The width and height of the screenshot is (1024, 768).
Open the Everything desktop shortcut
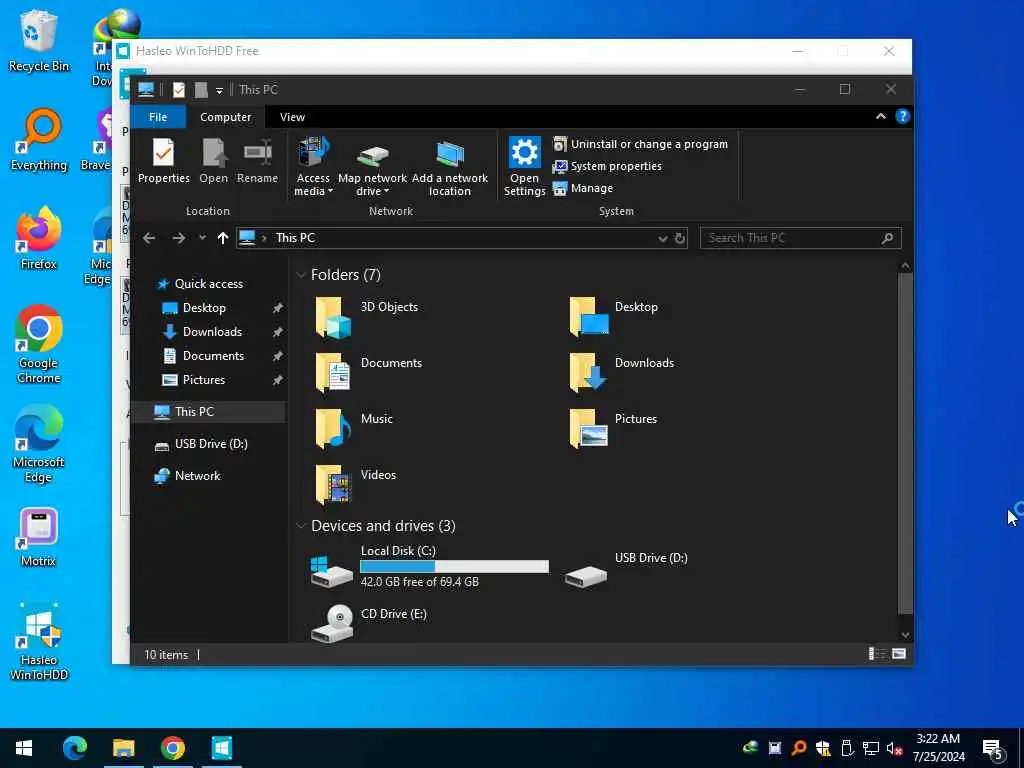pyautogui.click(x=39, y=139)
